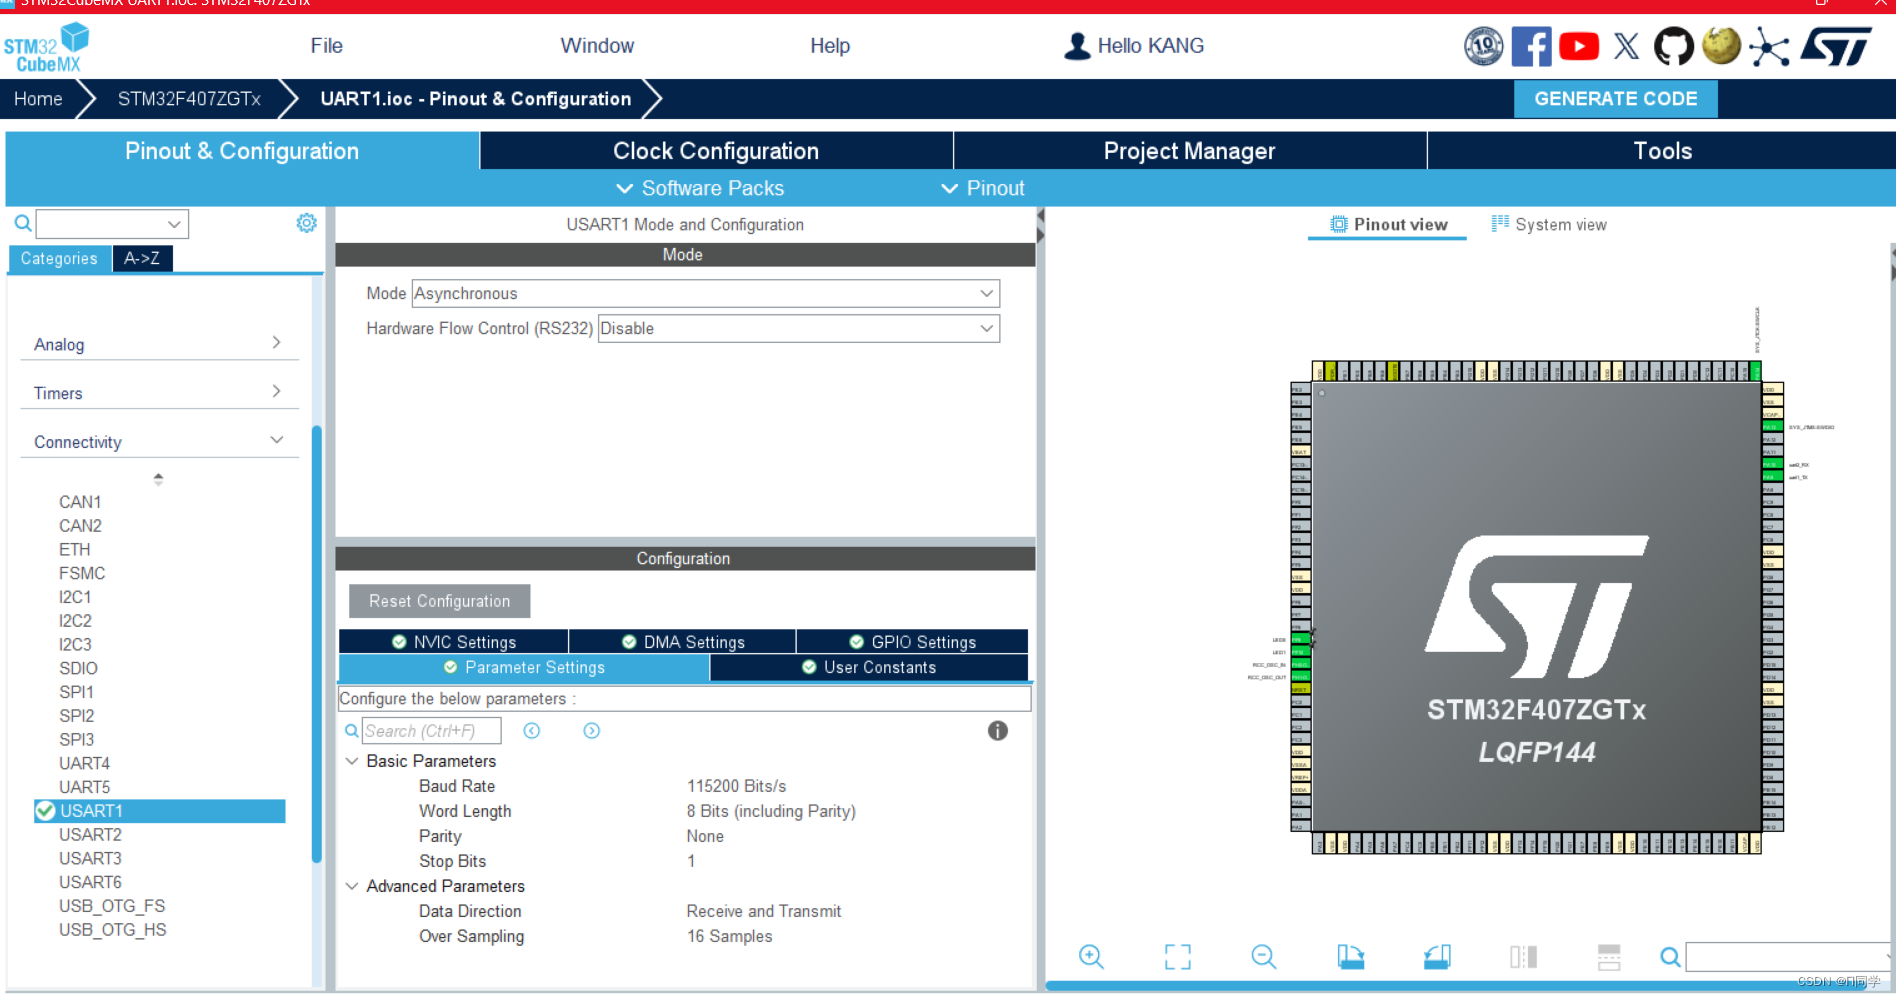Collapse the Basic Parameters group
Image resolution: width=1896 pixels, height=997 pixels.
(352, 761)
